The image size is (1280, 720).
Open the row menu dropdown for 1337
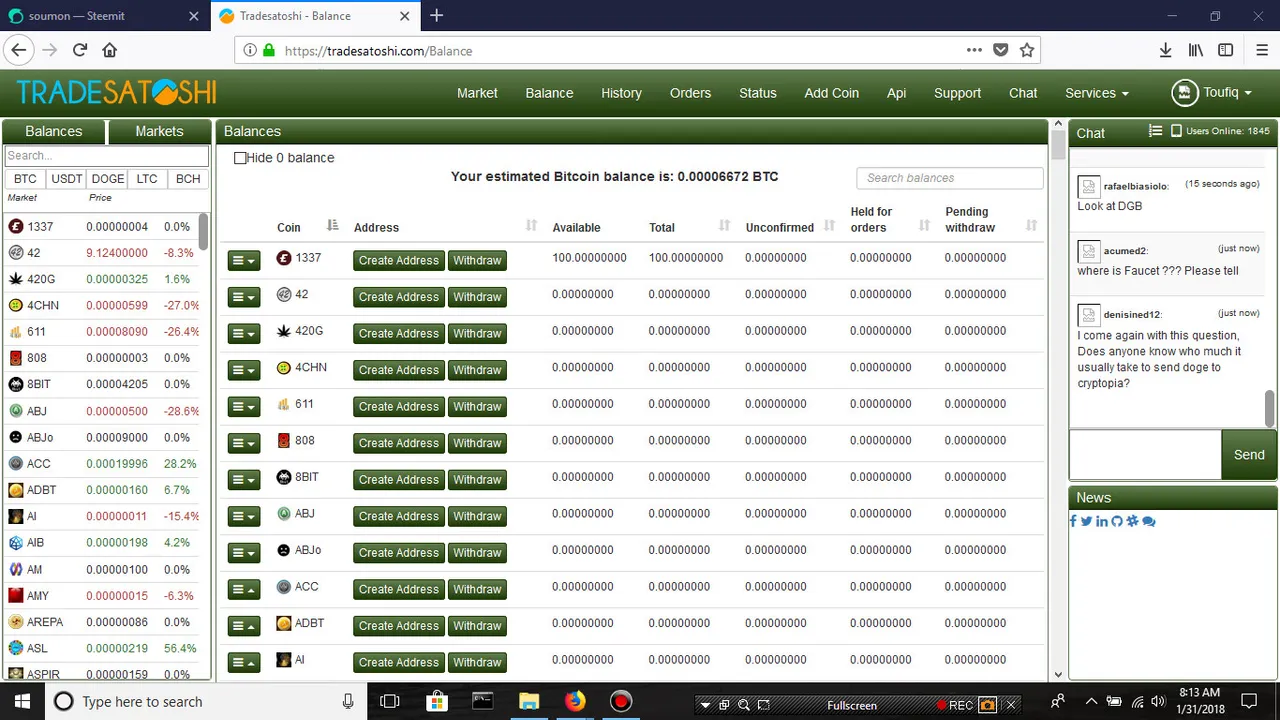[244, 260]
